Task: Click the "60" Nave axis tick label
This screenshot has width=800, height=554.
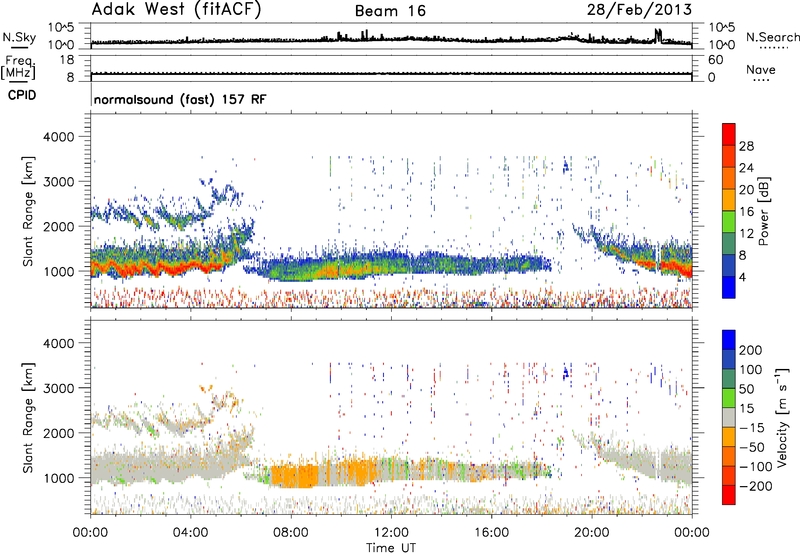Action: click(x=715, y=60)
